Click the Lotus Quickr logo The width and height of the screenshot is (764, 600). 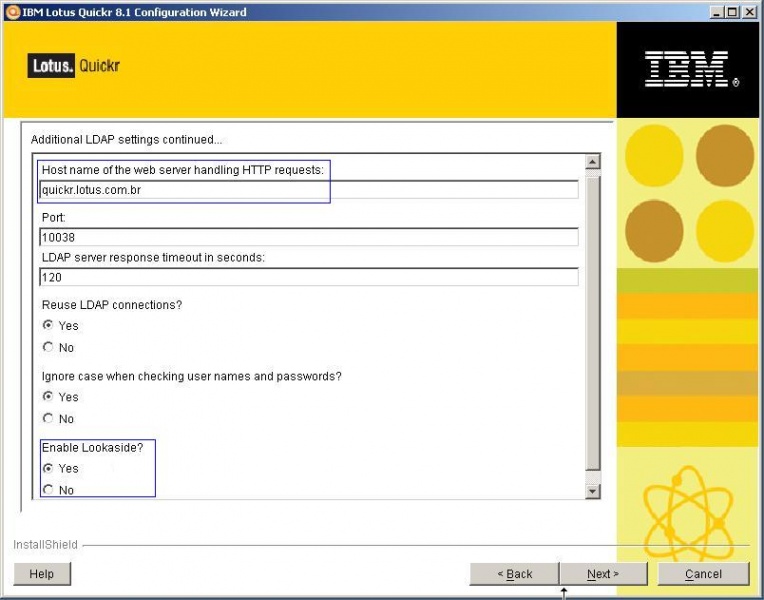click(x=74, y=65)
